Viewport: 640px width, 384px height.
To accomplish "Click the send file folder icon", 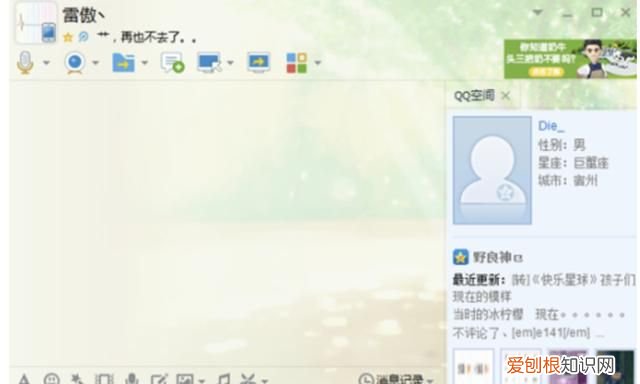I will (123, 62).
